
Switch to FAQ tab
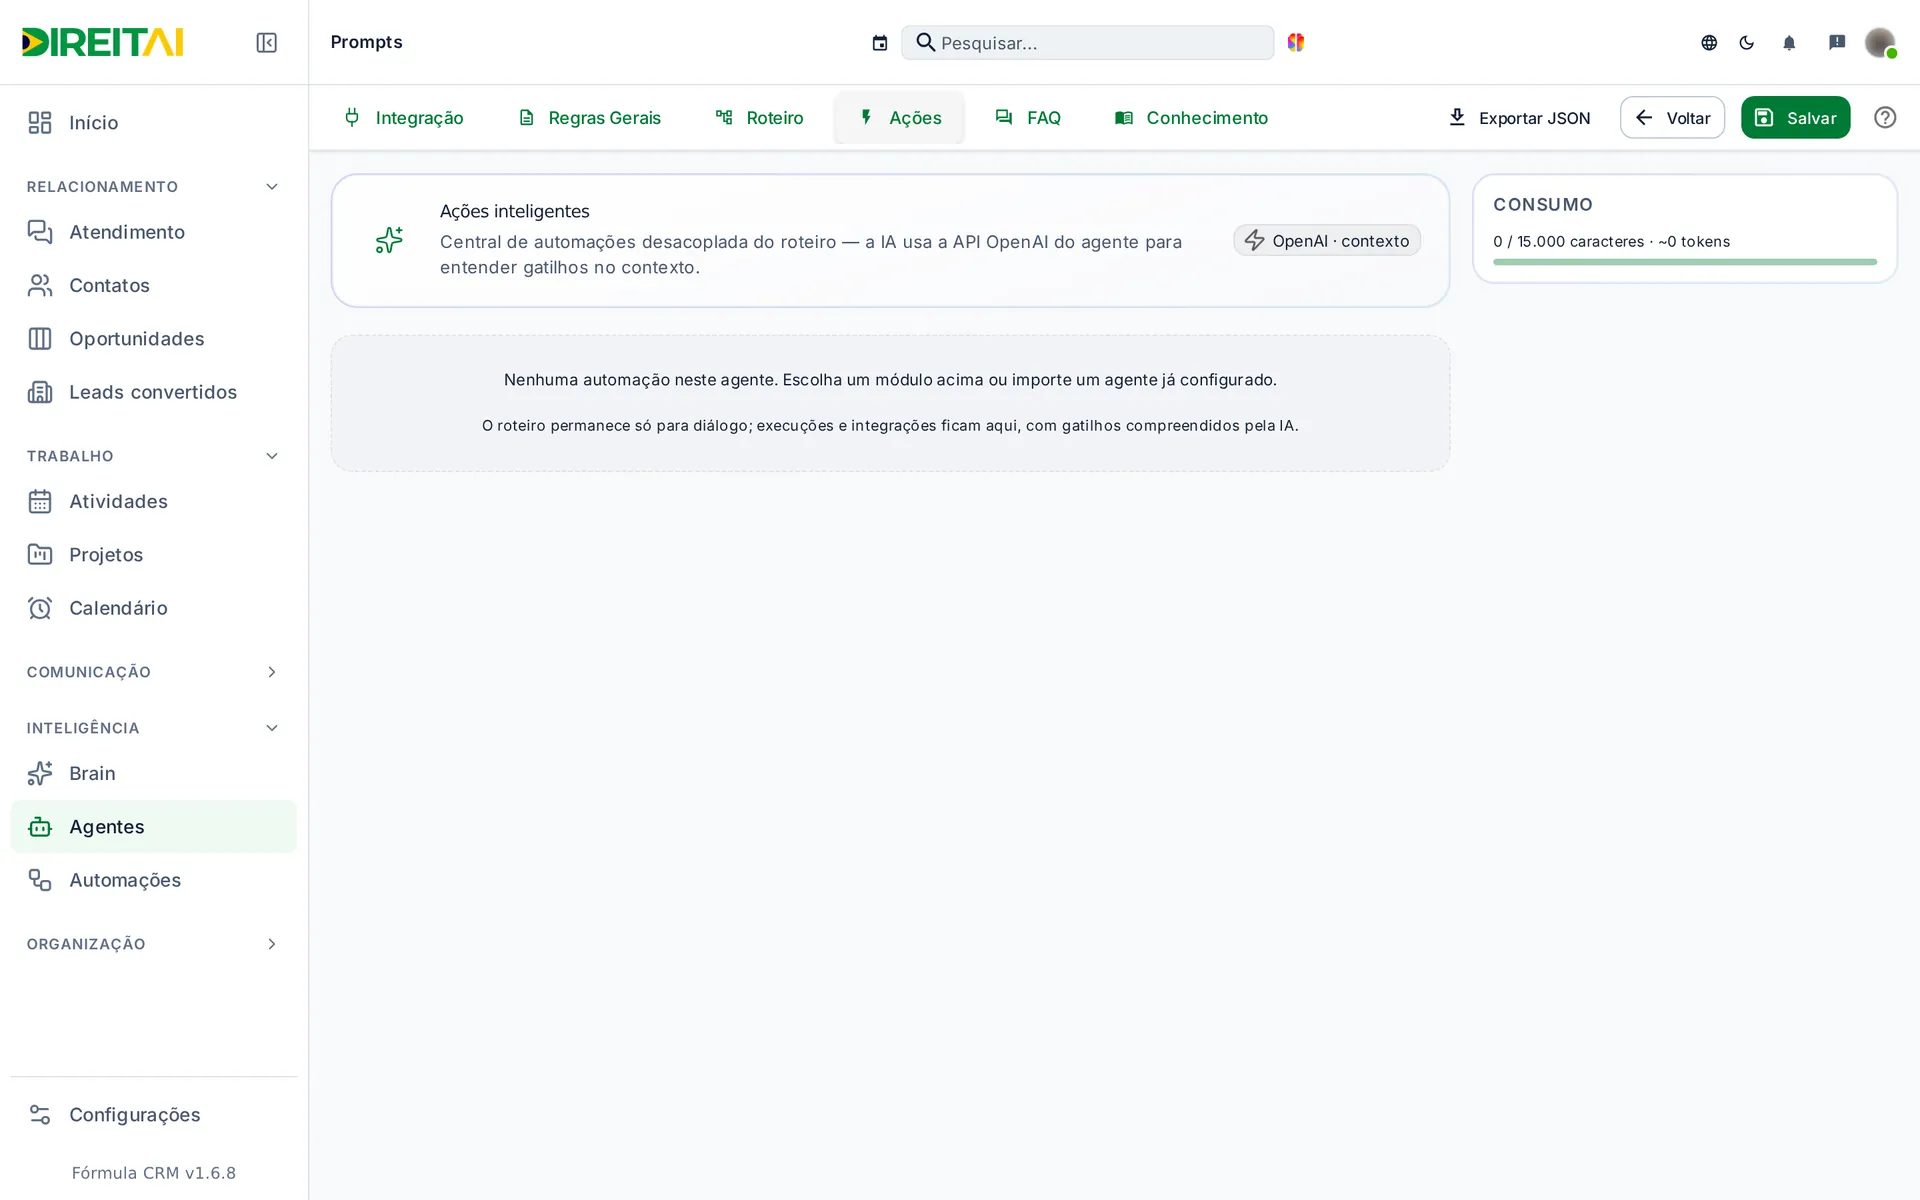[x=1028, y=117]
